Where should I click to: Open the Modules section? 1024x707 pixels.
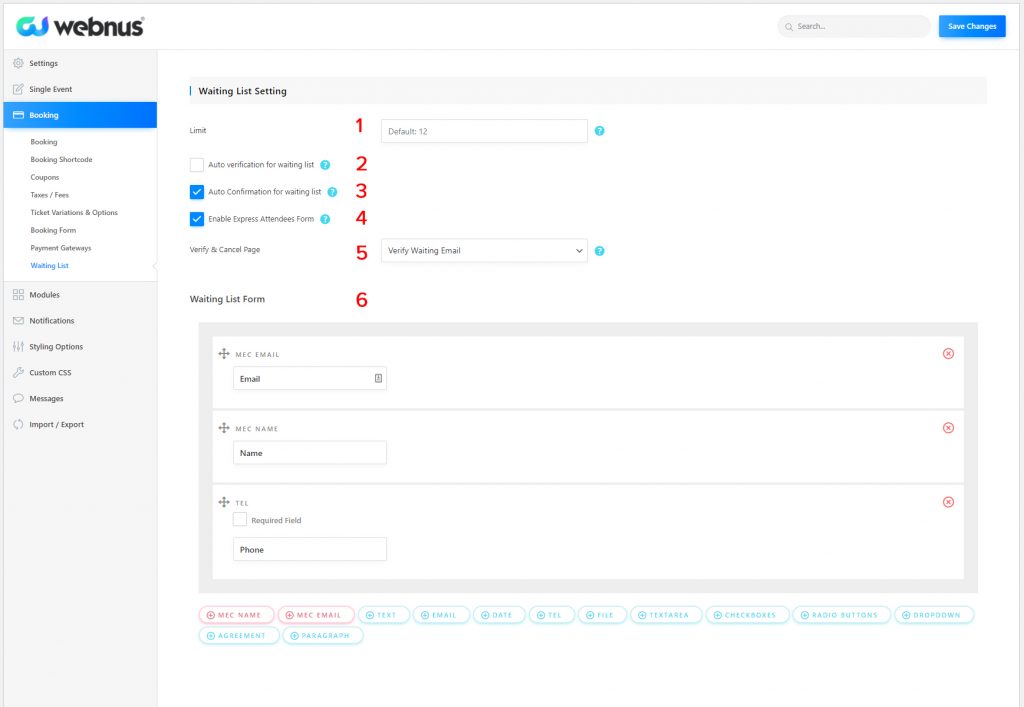tap(44, 294)
